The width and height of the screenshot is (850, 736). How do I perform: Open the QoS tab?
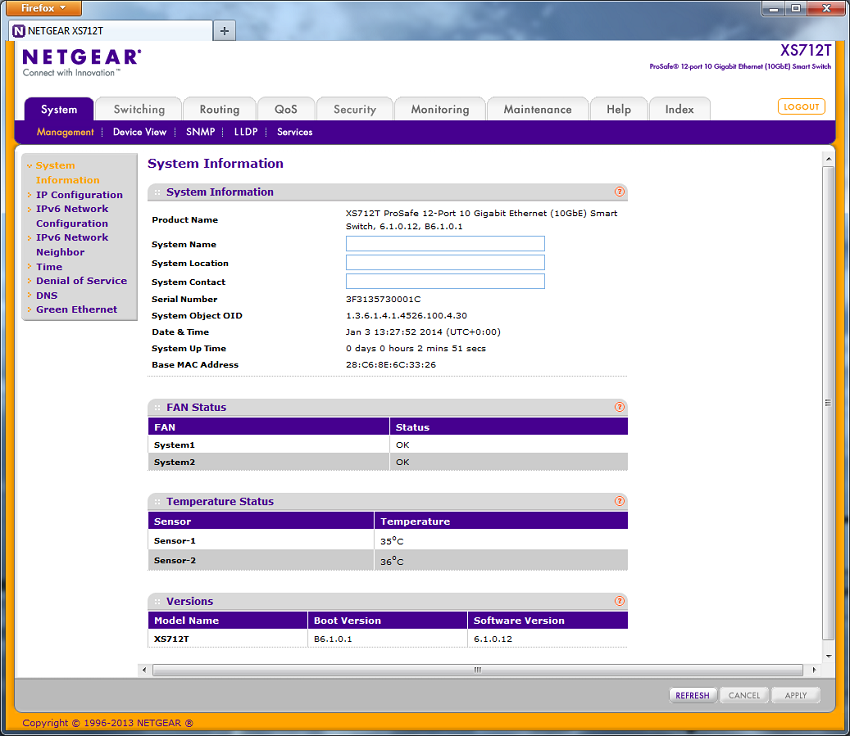286,109
